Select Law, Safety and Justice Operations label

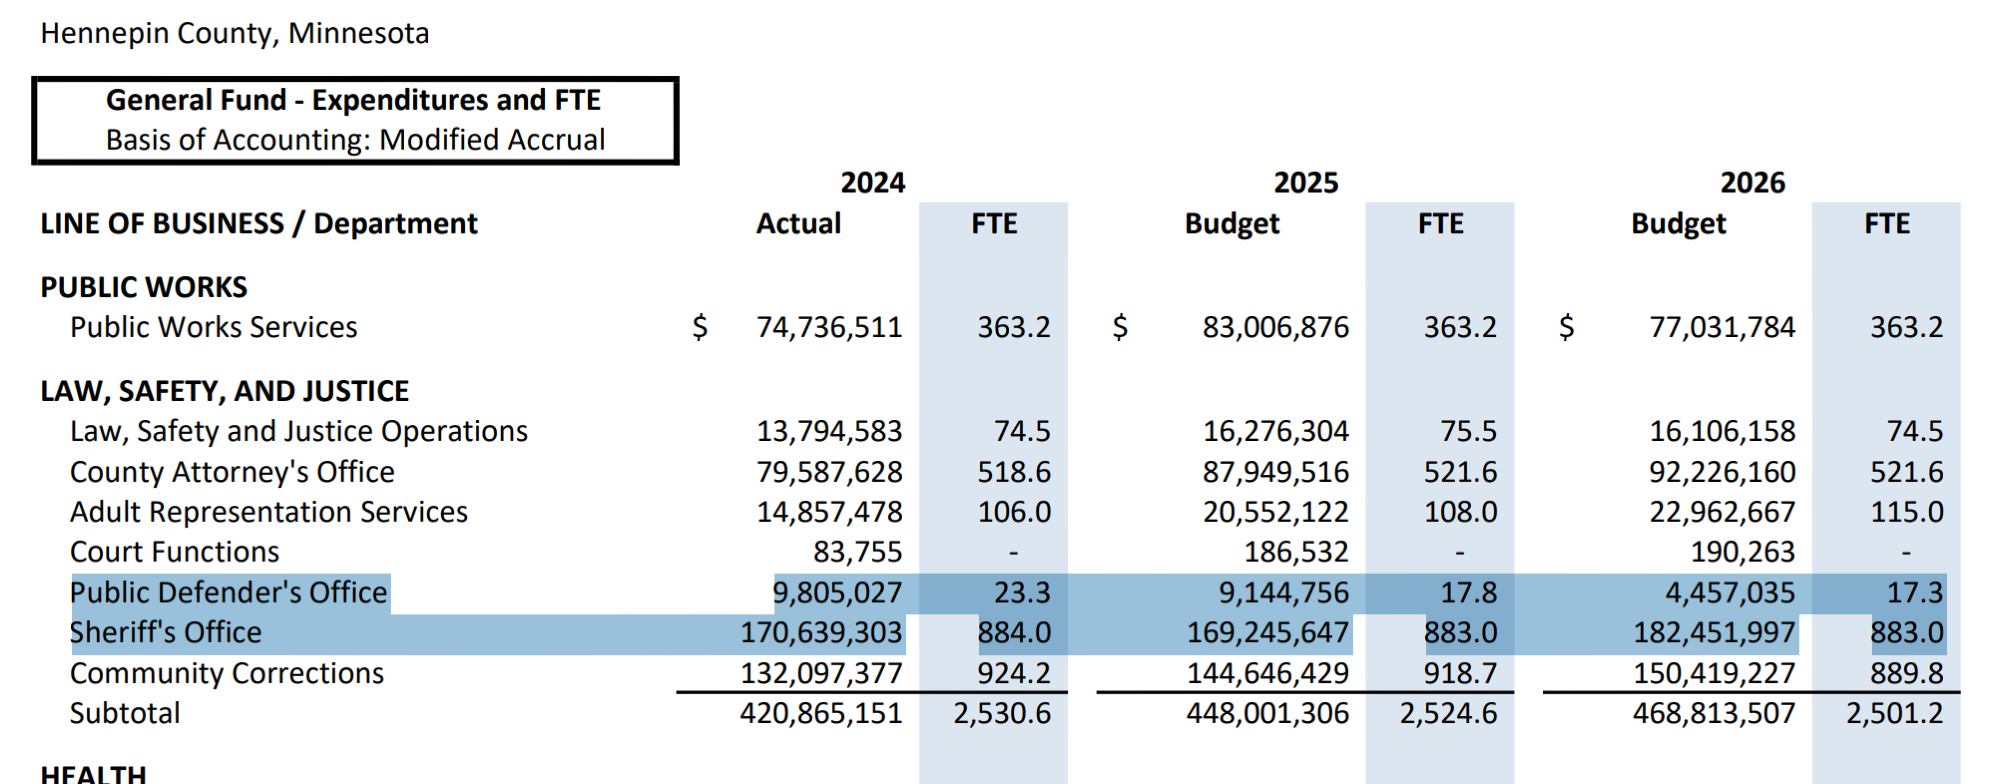point(298,431)
